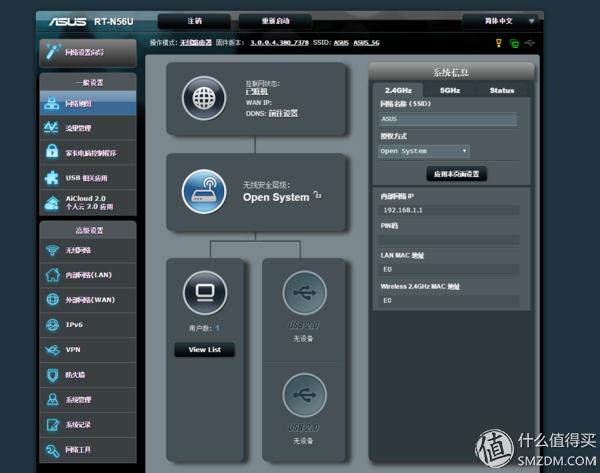Open the language selection dropdown
Screen dimensions: 600x473
pyautogui.click(x=501, y=21)
